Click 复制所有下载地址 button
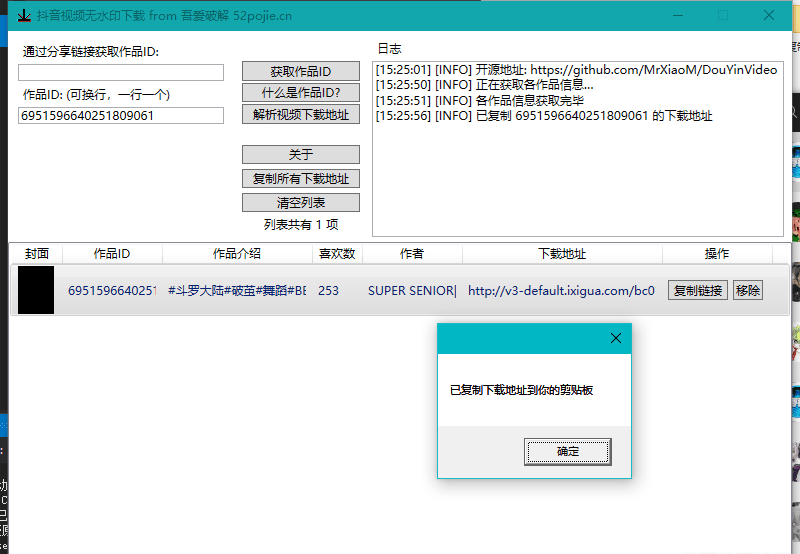Screen dimensions: 800x554 pyautogui.click(x=301, y=179)
